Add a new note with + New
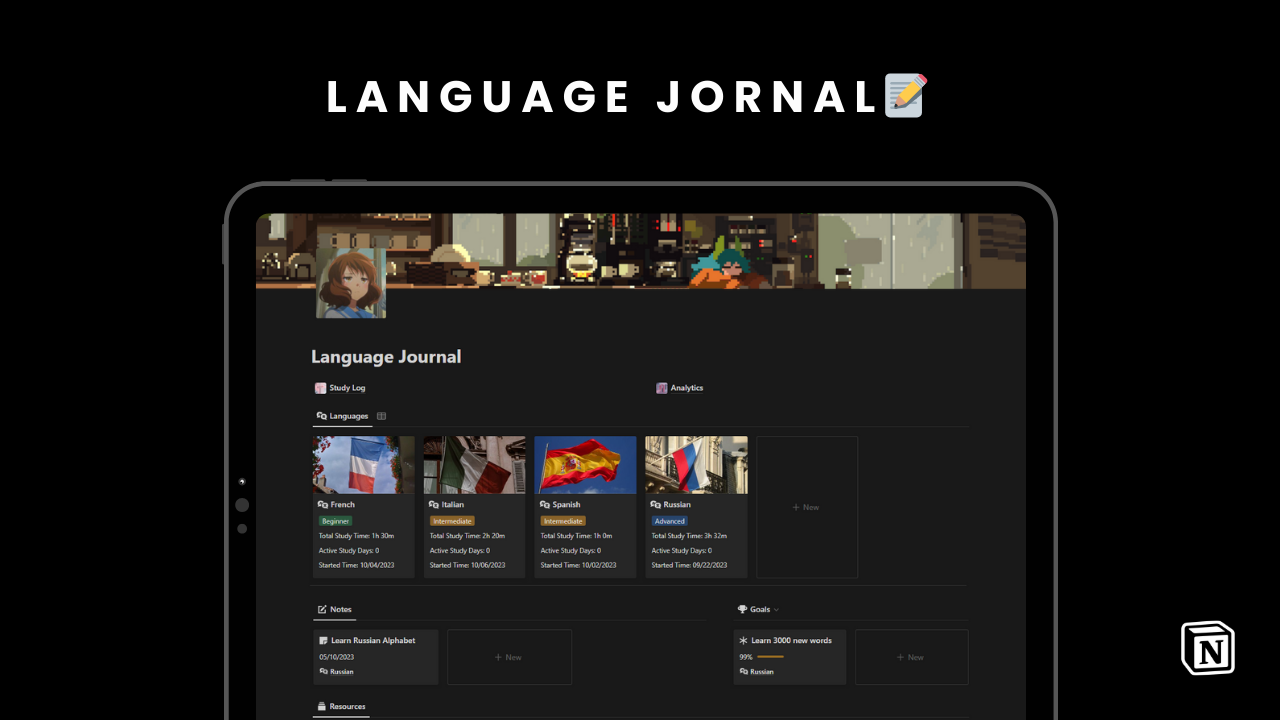Image resolution: width=1280 pixels, height=720 pixels. (x=509, y=657)
